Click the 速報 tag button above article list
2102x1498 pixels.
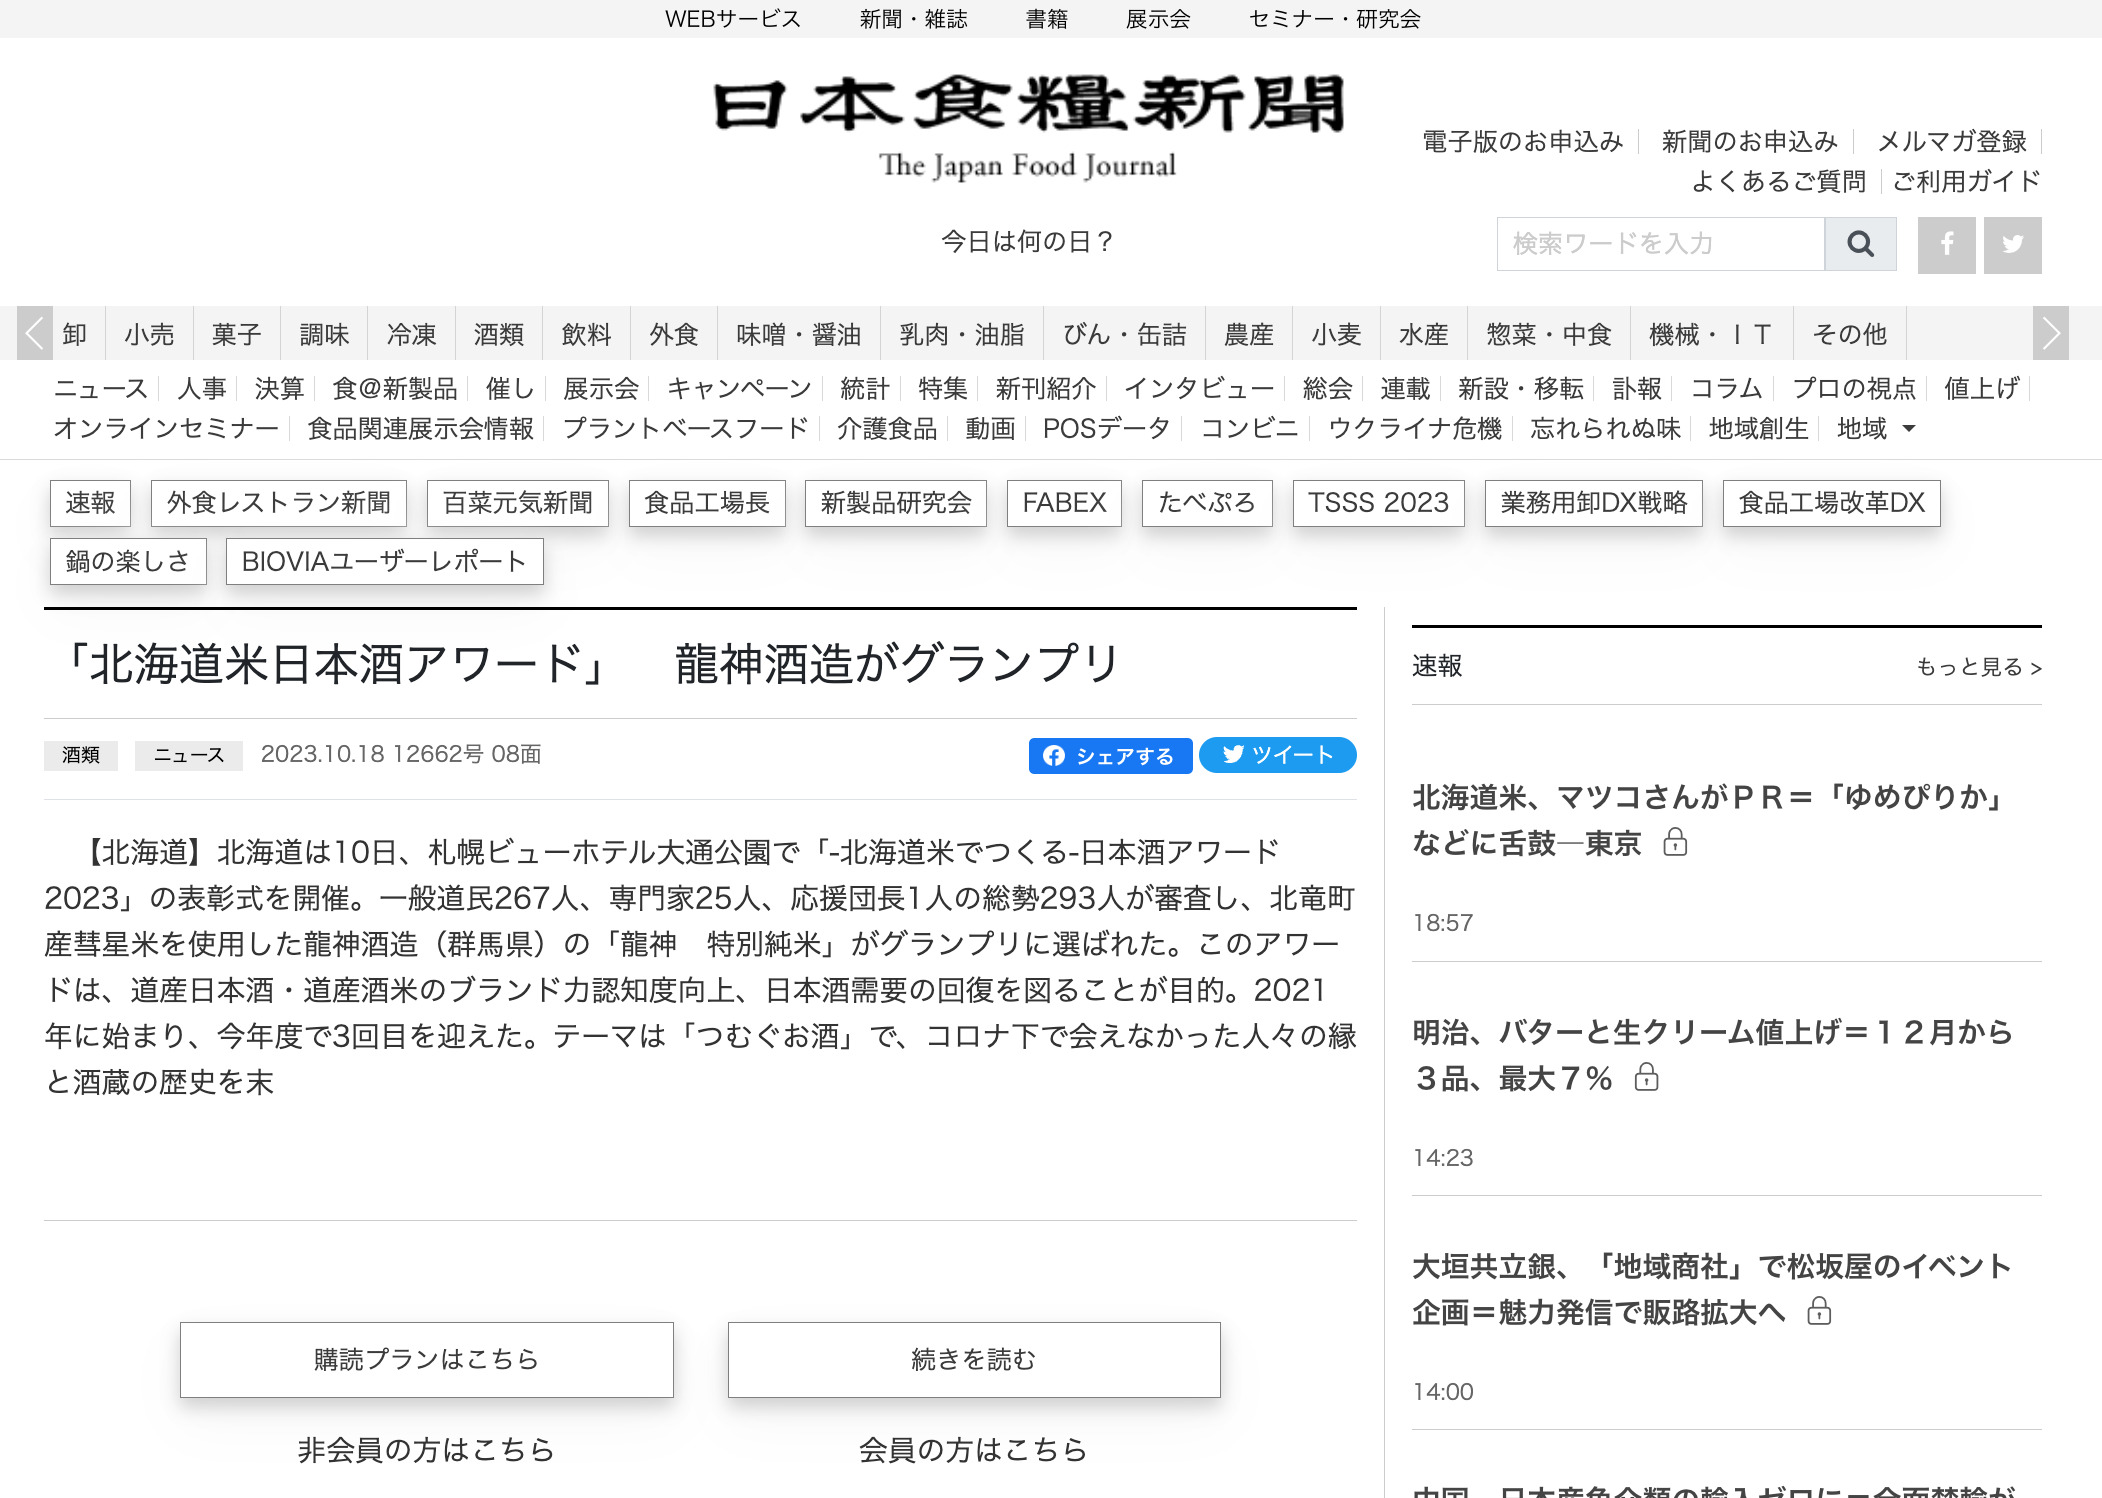[90, 503]
